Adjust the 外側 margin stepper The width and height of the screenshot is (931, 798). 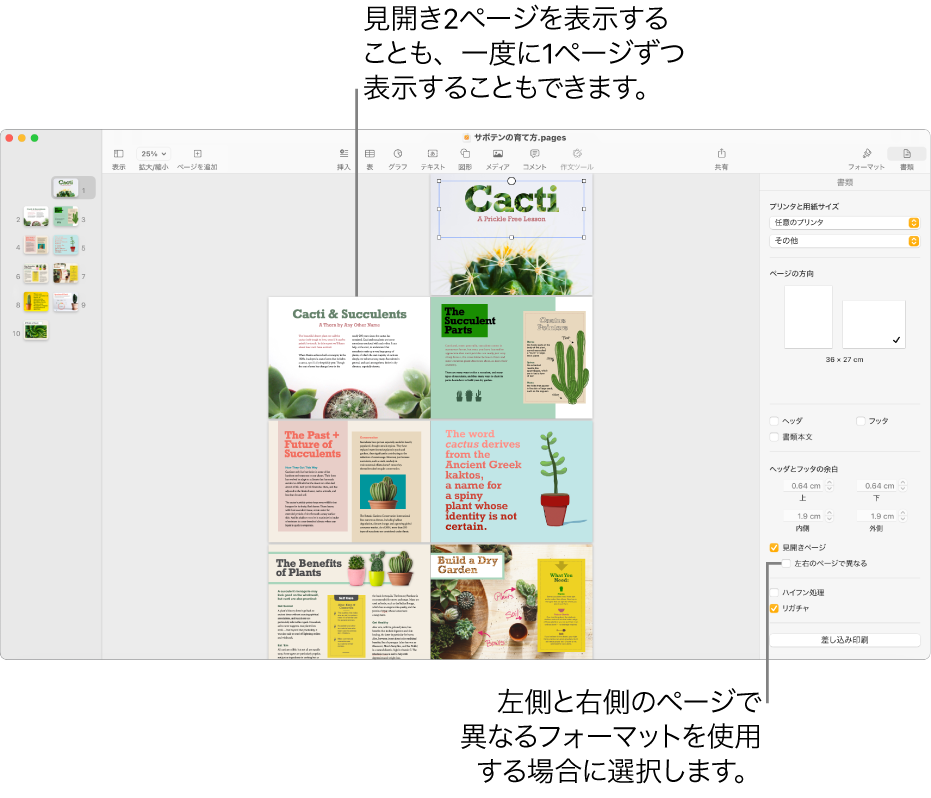click(x=903, y=516)
